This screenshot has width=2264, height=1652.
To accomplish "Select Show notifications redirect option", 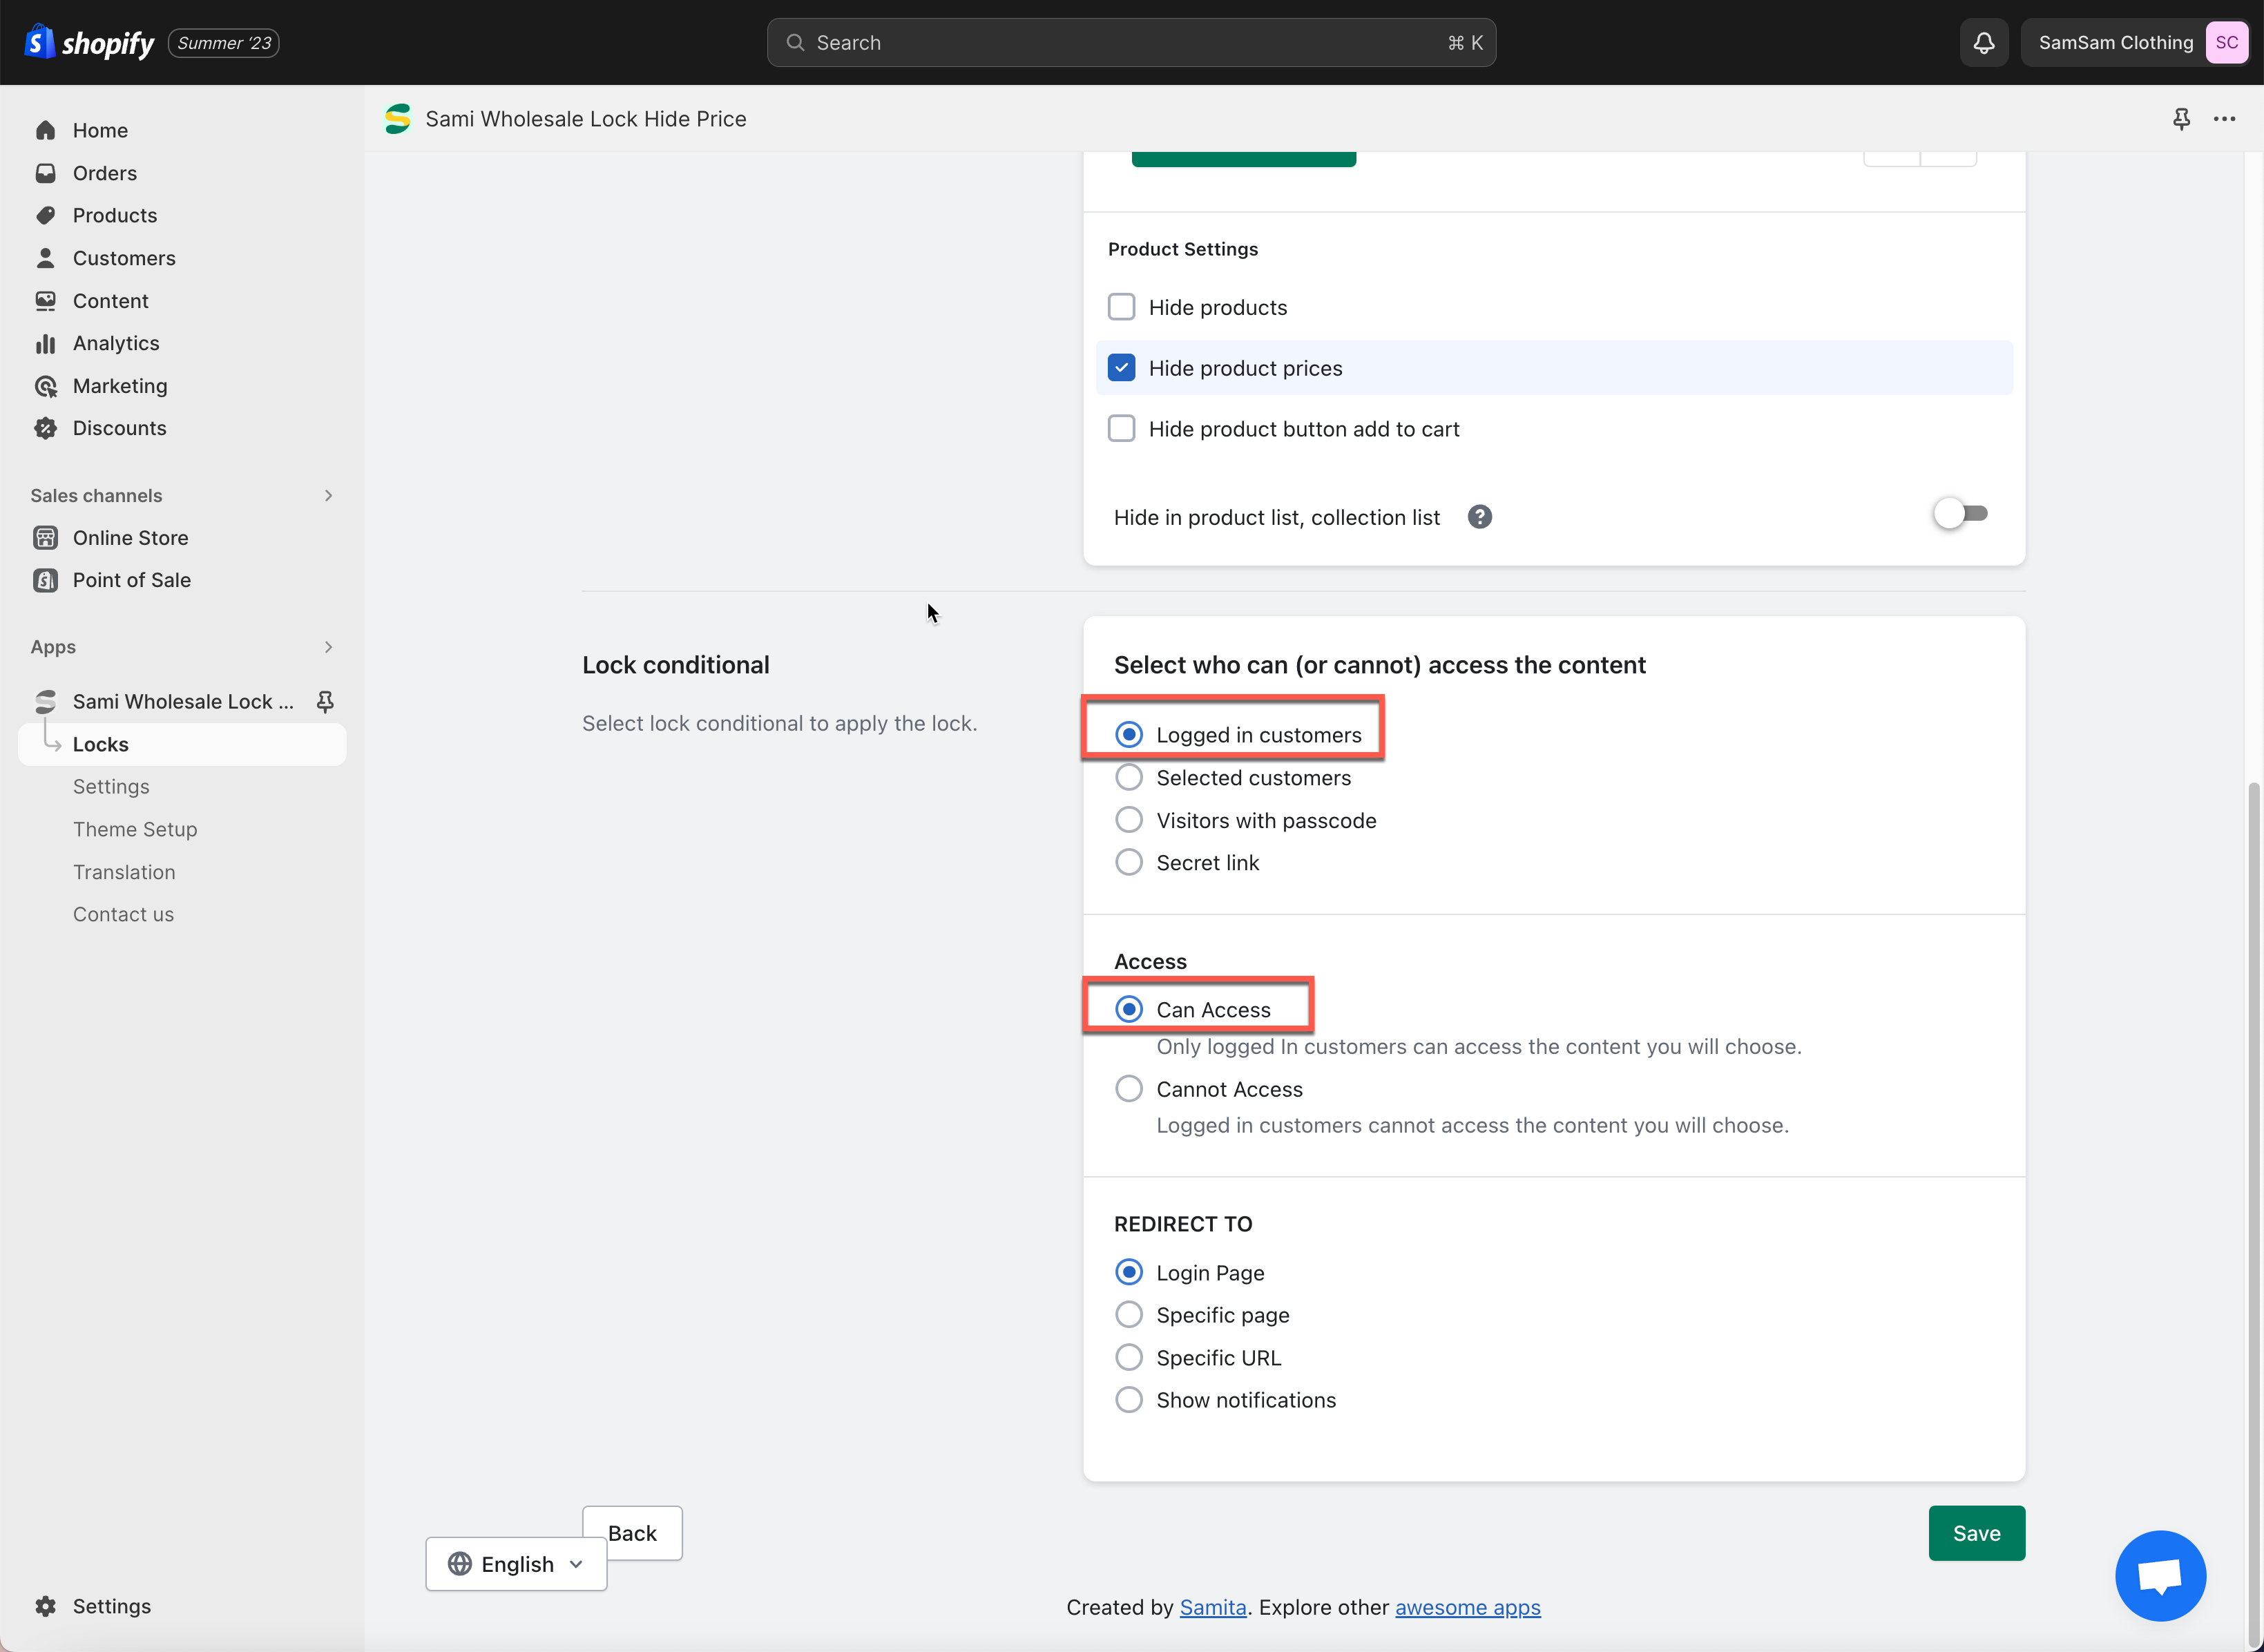I will (x=1129, y=1400).
